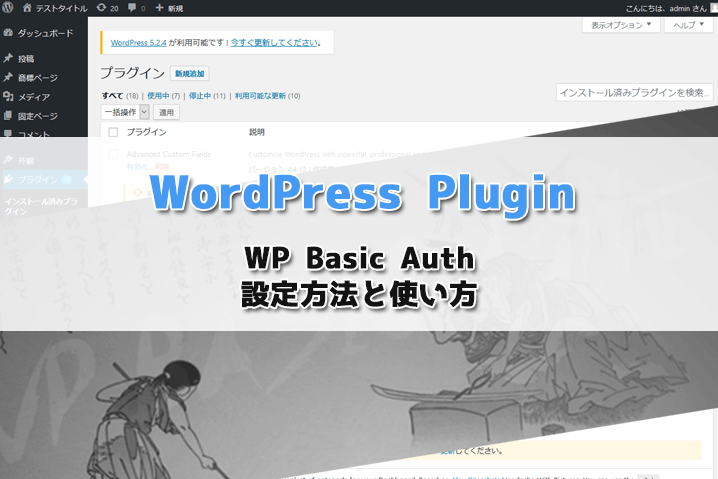Screen dimensions: 718x479
Task: Filter plugins by すべて
Action: pyautogui.click(x=112, y=96)
